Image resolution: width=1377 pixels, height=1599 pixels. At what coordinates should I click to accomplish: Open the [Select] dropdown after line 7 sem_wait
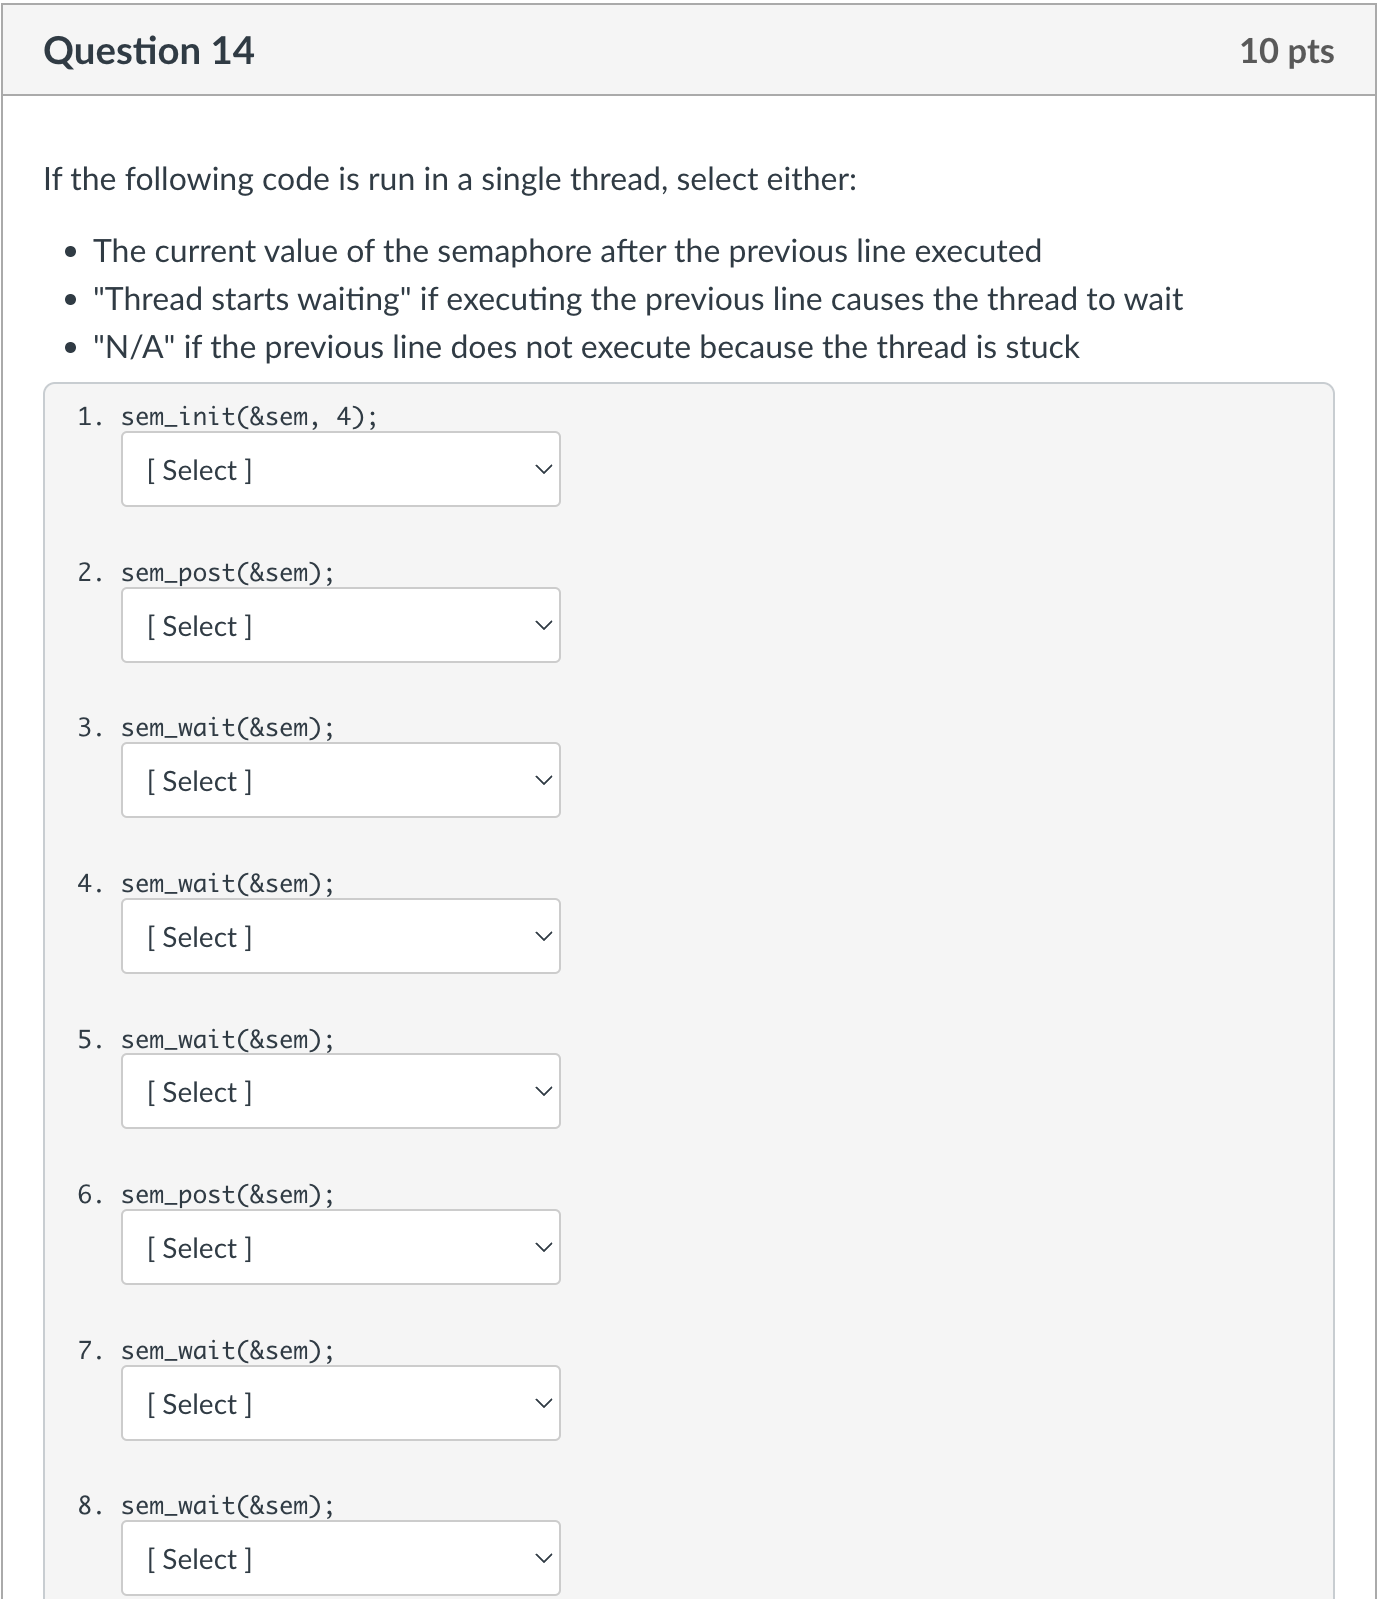click(x=340, y=1403)
